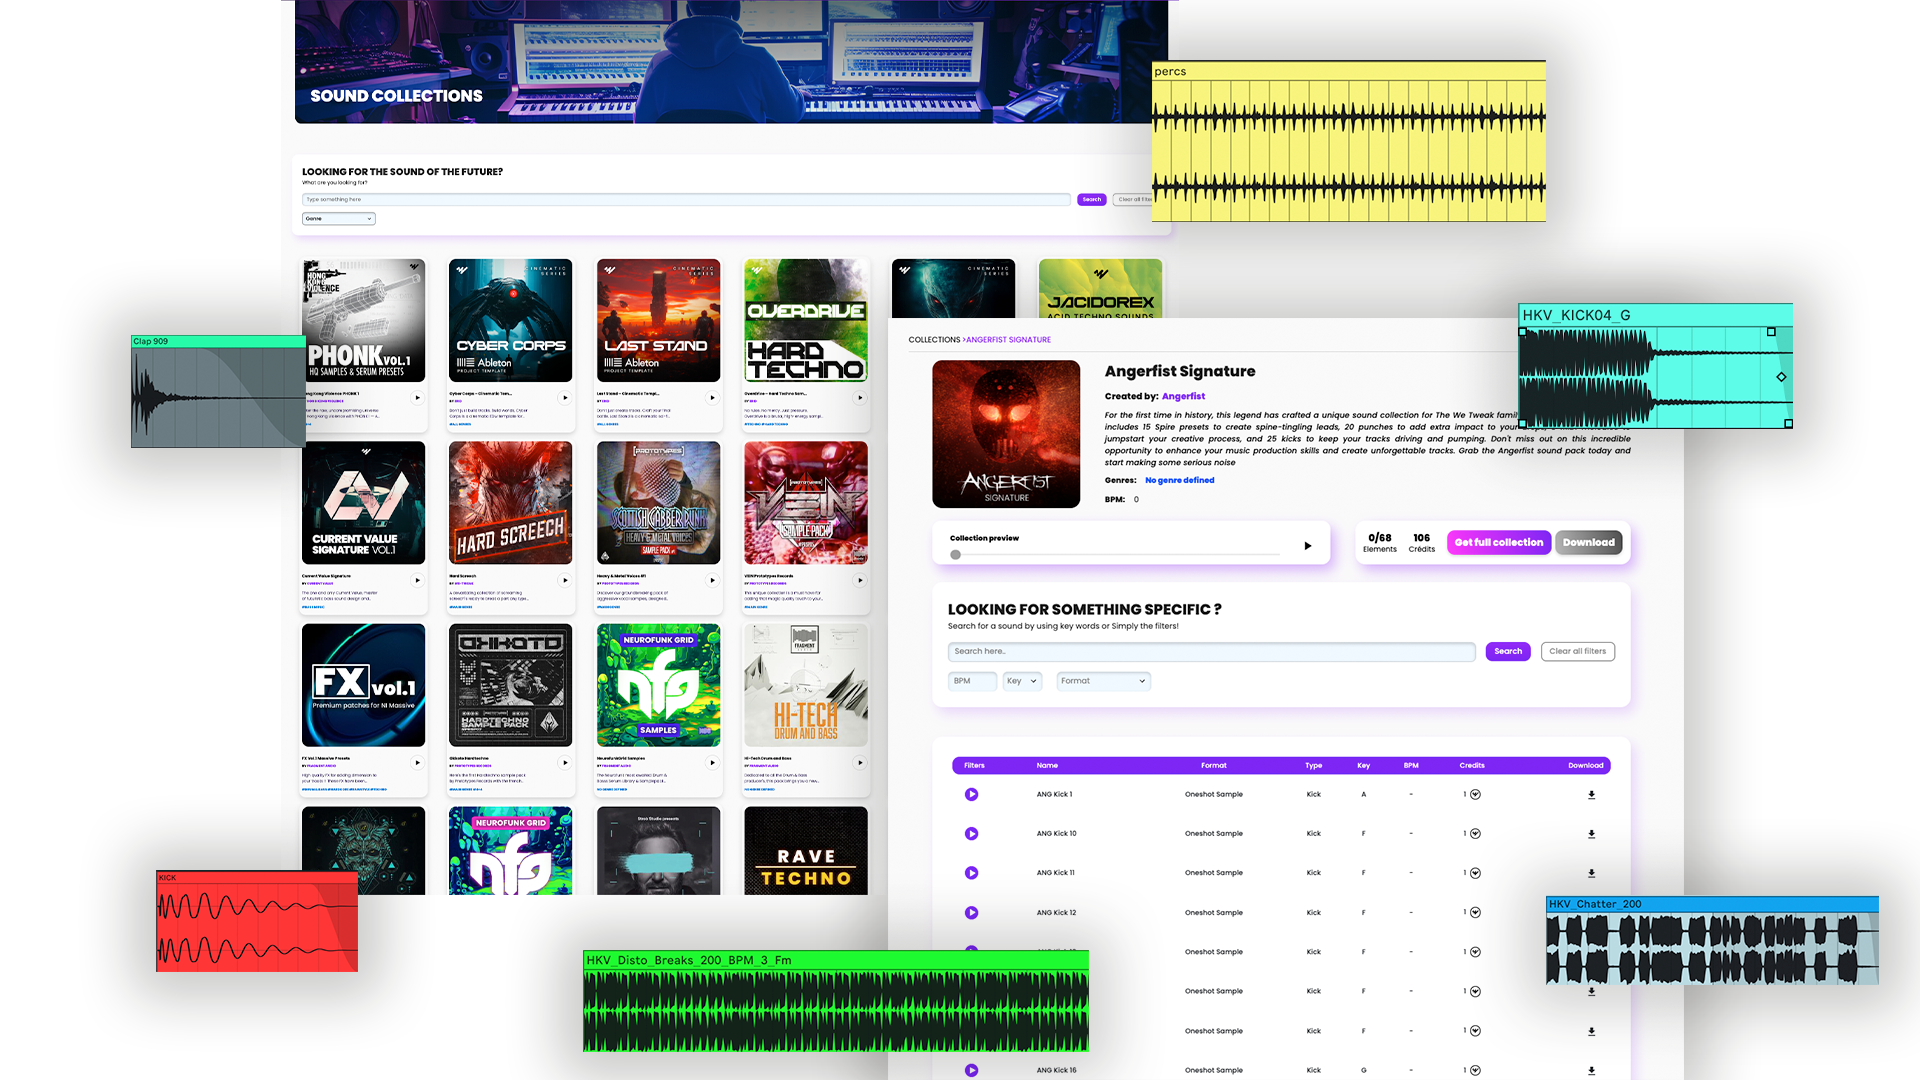The width and height of the screenshot is (1920, 1080).
Task: Play the collection preview
Action: [x=1307, y=546]
